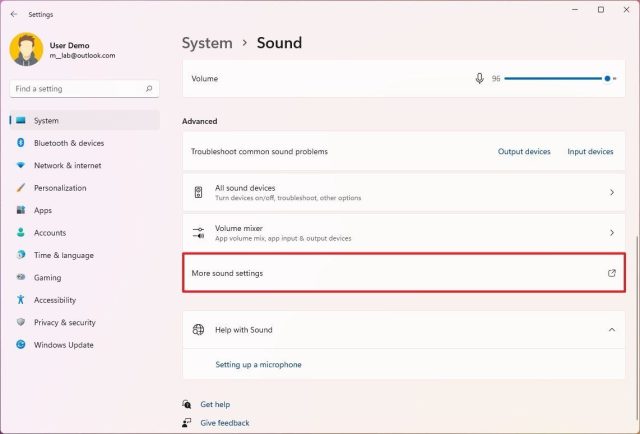Click the Accessibility icon in sidebar
Screen dimensions: 640x434
click(21, 300)
